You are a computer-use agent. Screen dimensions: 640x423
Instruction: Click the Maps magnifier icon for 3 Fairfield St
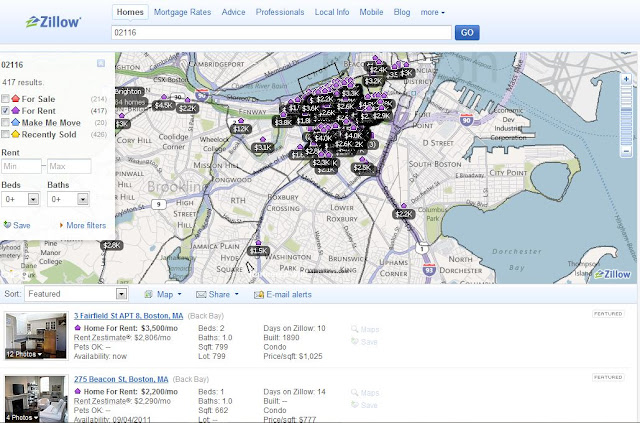[354, 329]
